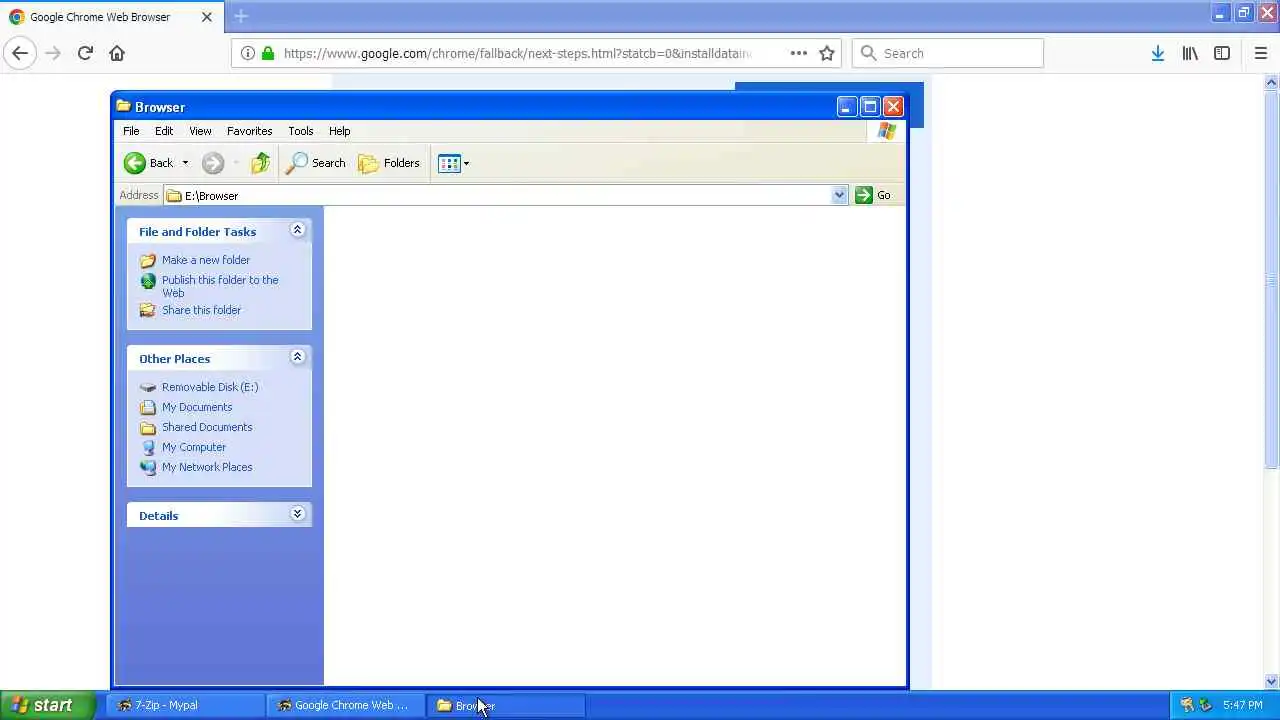
Task: Open page actions three-dot menu
Action: (798, 53)
